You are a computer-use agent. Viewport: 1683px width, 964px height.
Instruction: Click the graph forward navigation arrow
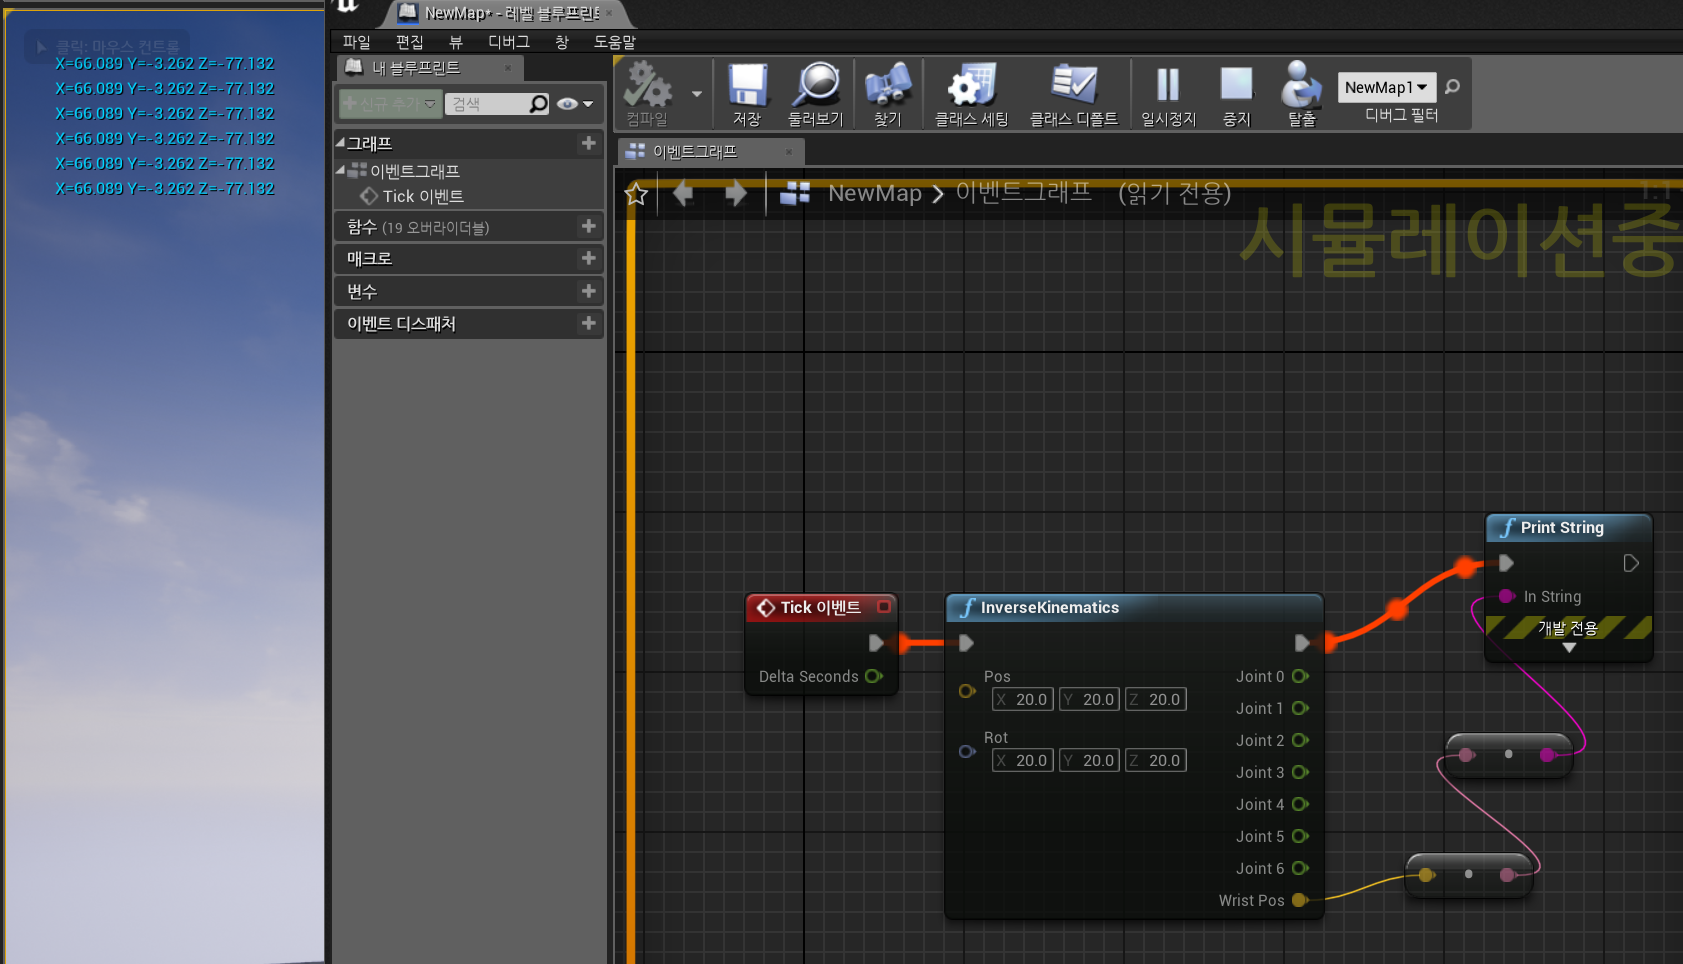tap(735, 193)
